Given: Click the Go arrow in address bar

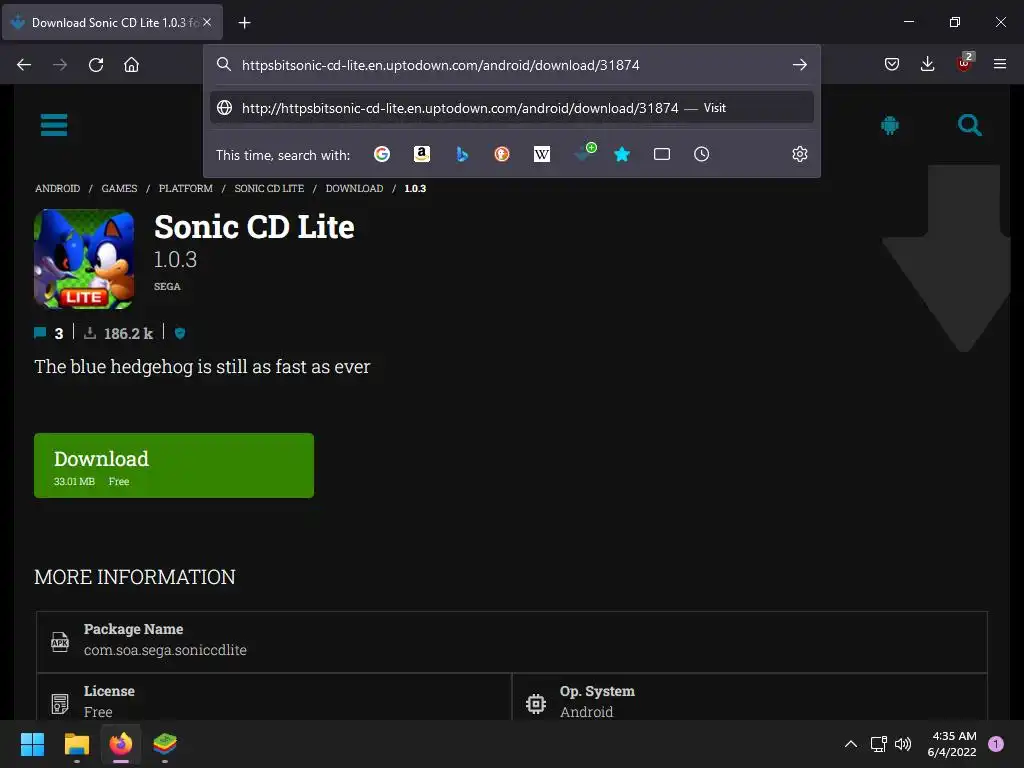Looking at the screenshot, I should 799,65.
